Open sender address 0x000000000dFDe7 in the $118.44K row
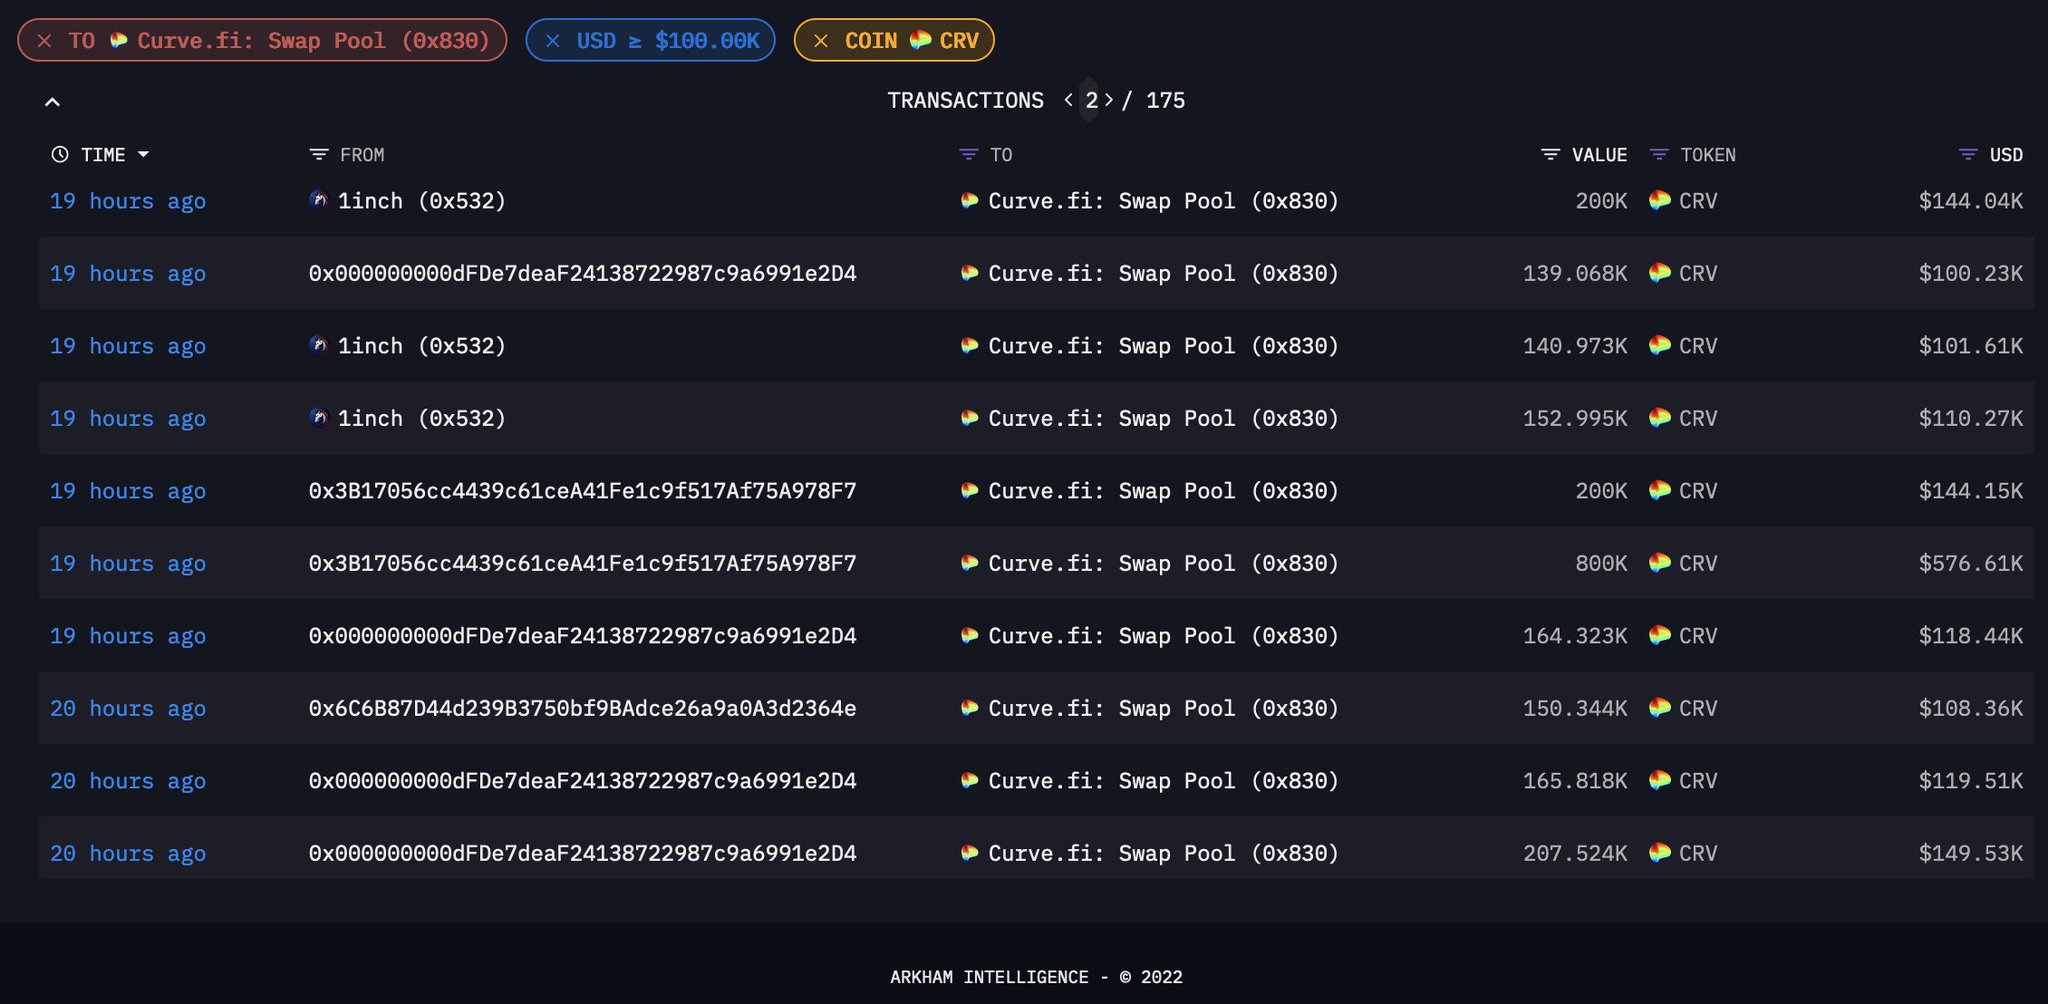The image size is (2048, 1004). (x=582, y=636)
